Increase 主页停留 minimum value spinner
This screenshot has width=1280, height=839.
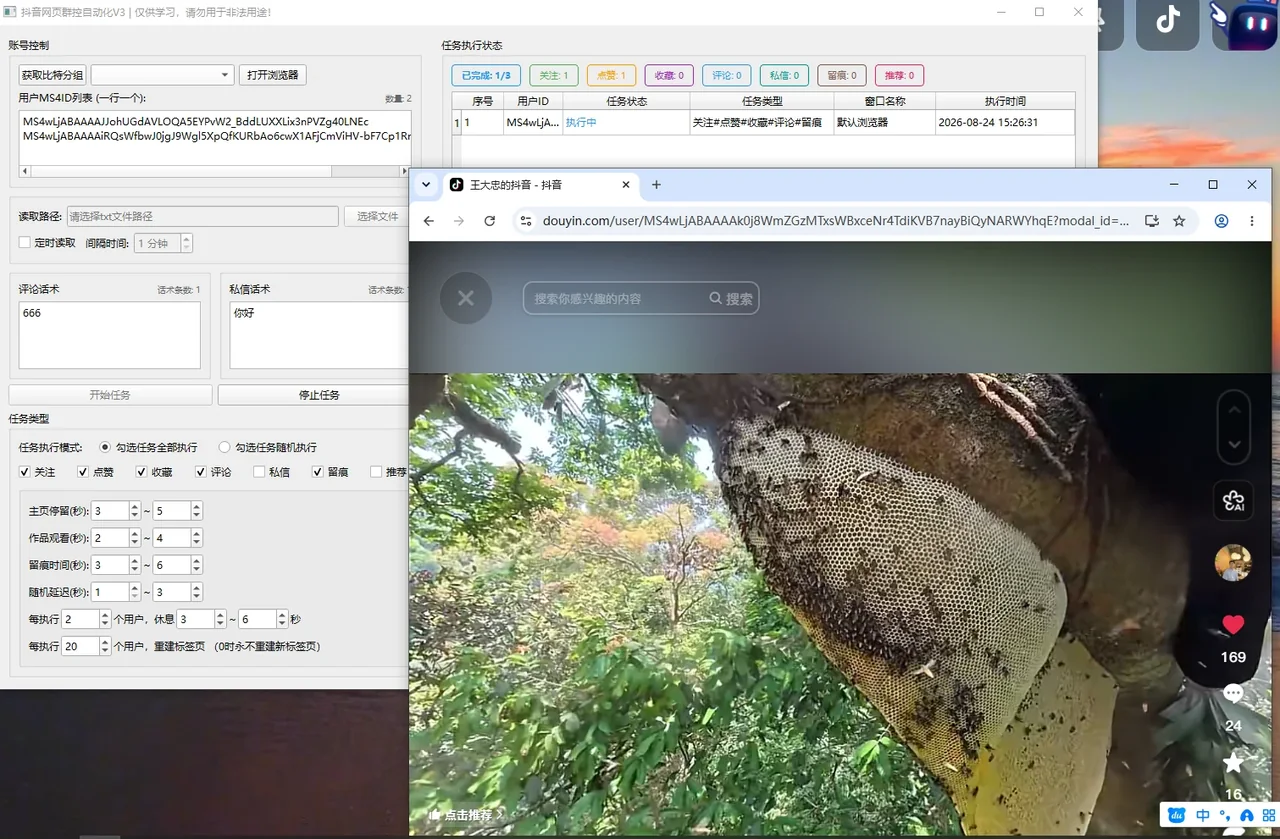point(135,506)
